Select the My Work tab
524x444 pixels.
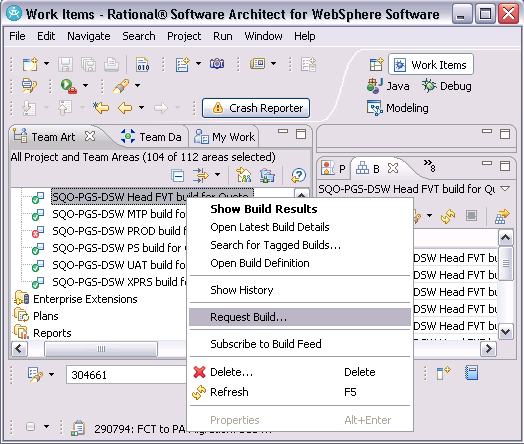(225, 137)
